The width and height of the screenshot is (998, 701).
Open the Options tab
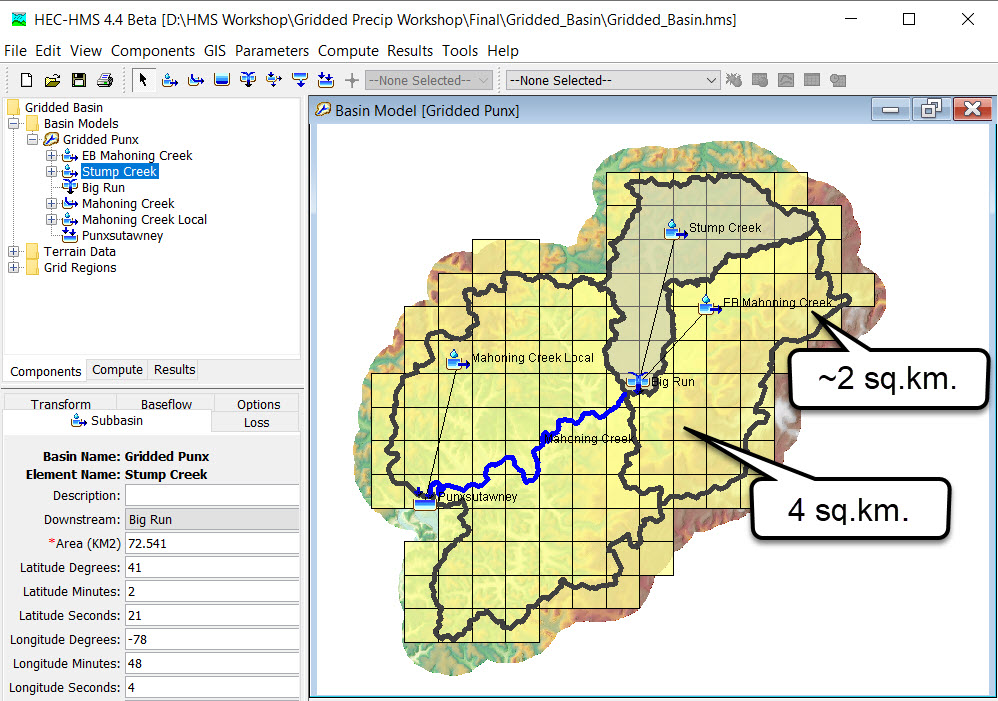point(258,404)
